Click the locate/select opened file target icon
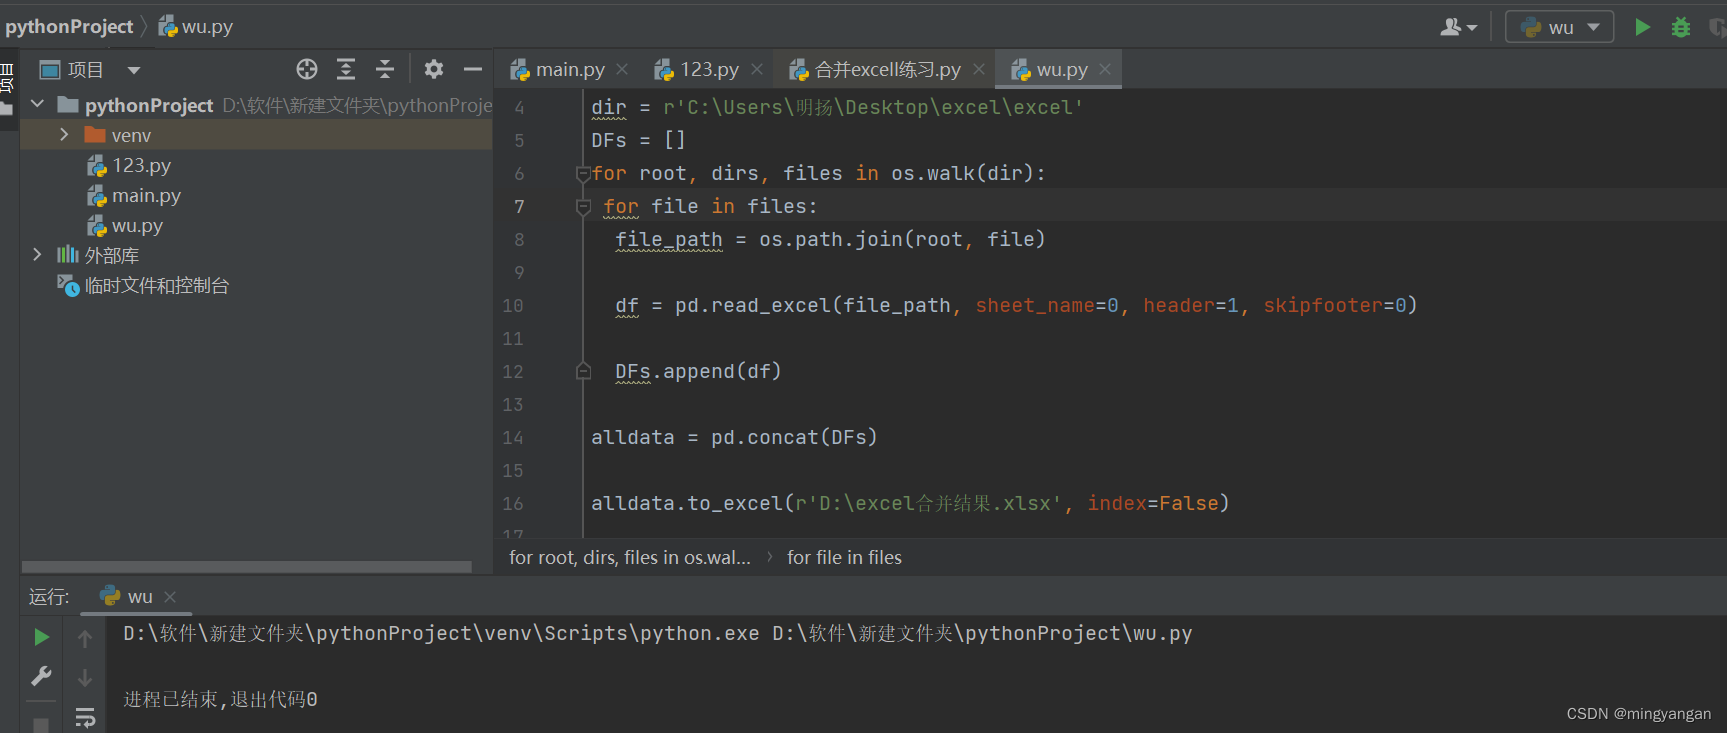The height and width of the screenshot is (733, 1727). click(x=307, y=69)
